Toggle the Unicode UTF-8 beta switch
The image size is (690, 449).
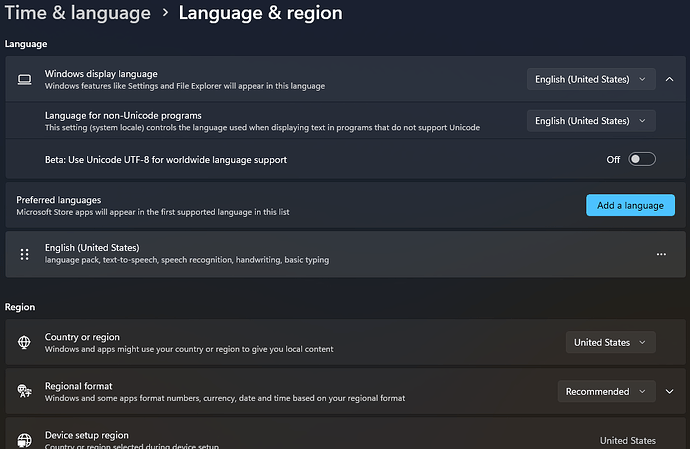tap(642, 159)
